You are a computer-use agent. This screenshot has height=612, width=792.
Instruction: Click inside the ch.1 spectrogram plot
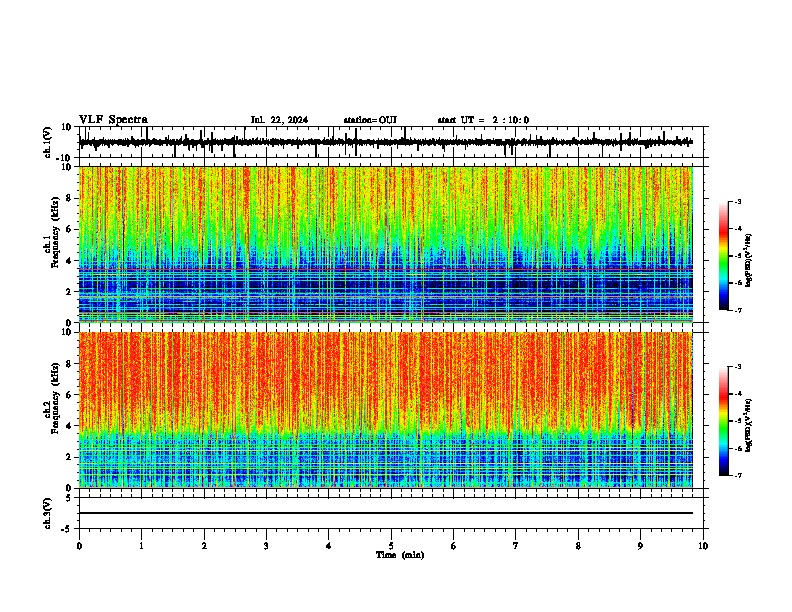pyautogui.click(x=385, y=244)
